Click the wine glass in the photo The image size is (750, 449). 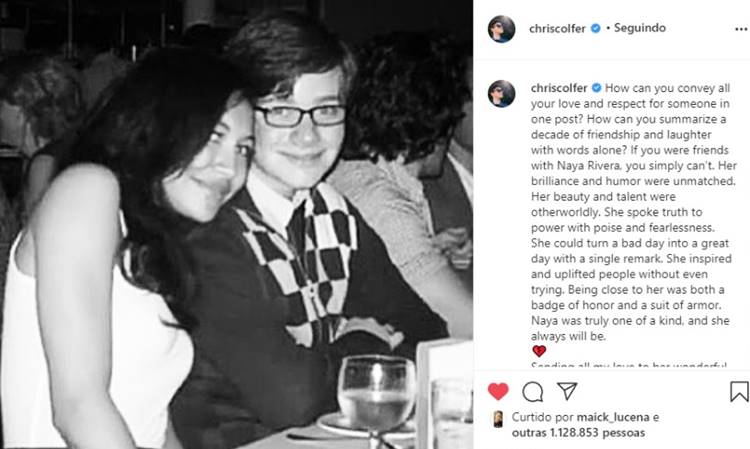[376, 399]
